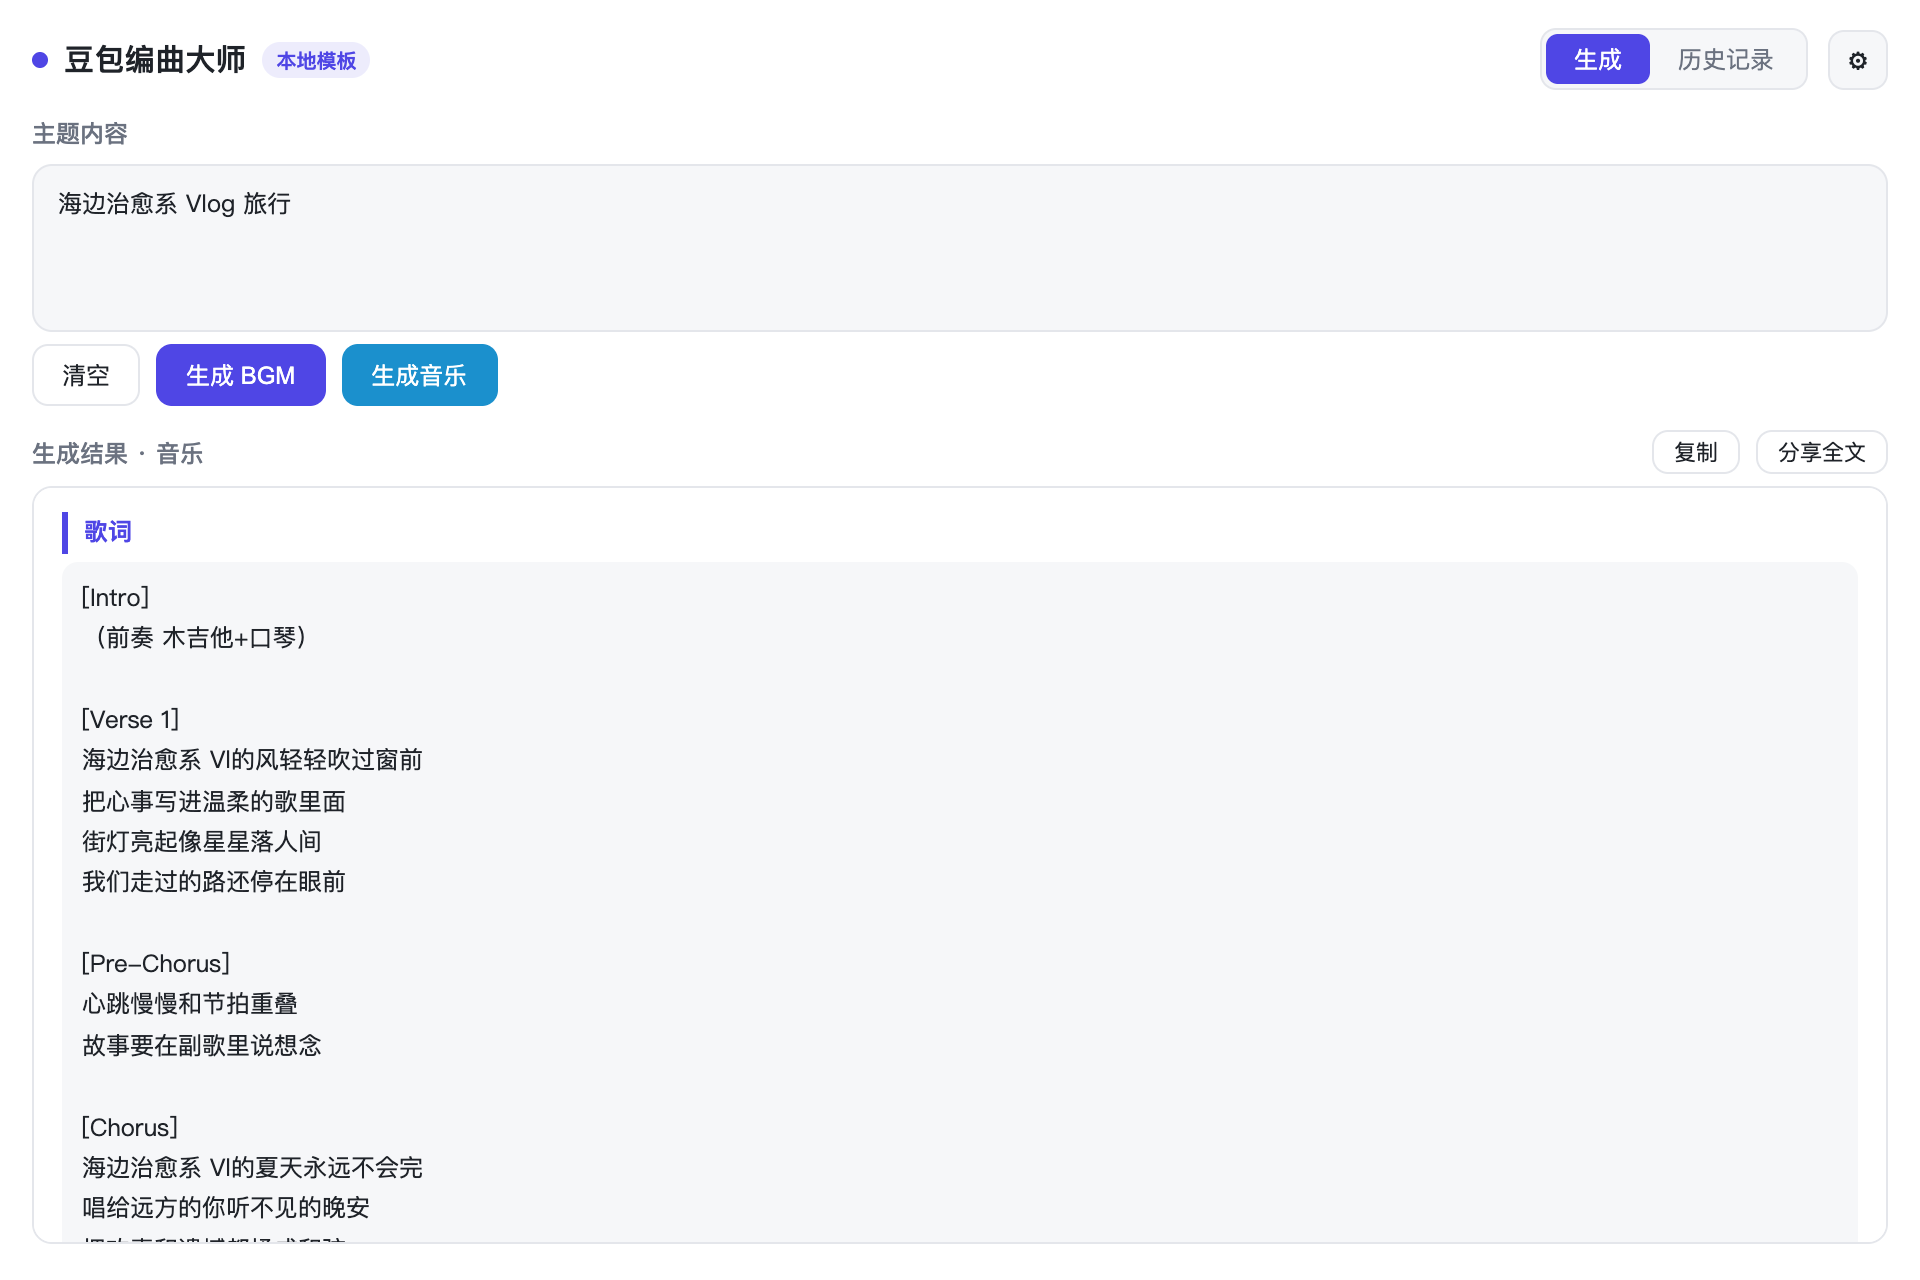1920x1280 pixels.
Task: Click lyric 故事要在副歌里说想念
Action: (x=202, y=1046)
